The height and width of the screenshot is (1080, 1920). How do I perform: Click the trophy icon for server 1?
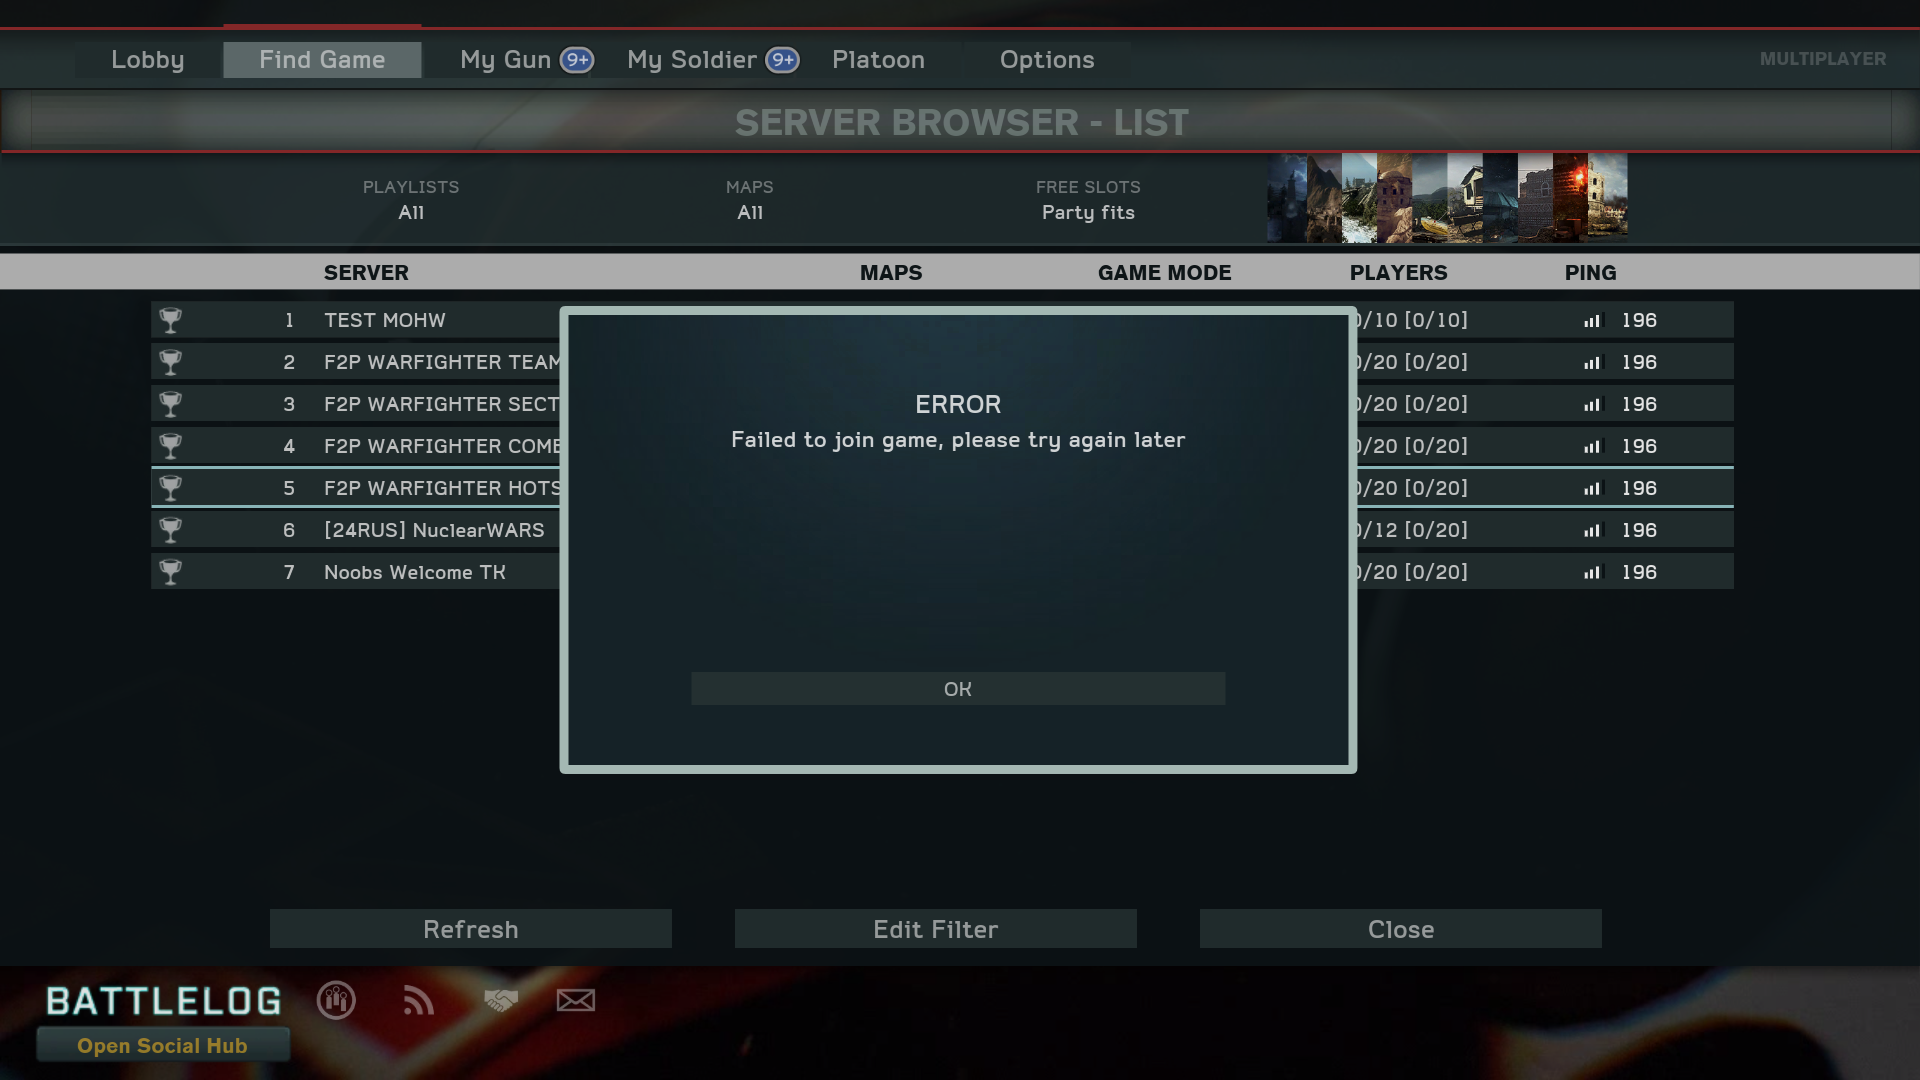point(171,319)
